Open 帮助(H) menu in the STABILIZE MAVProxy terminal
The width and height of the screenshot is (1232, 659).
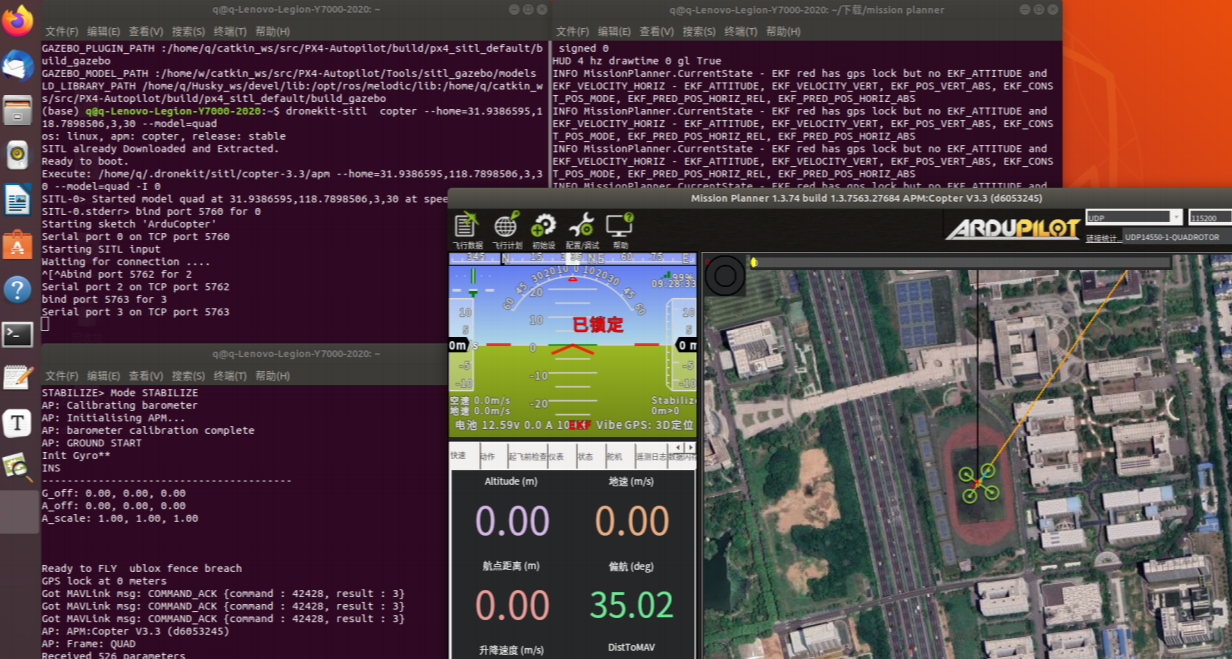pos(272,376)
